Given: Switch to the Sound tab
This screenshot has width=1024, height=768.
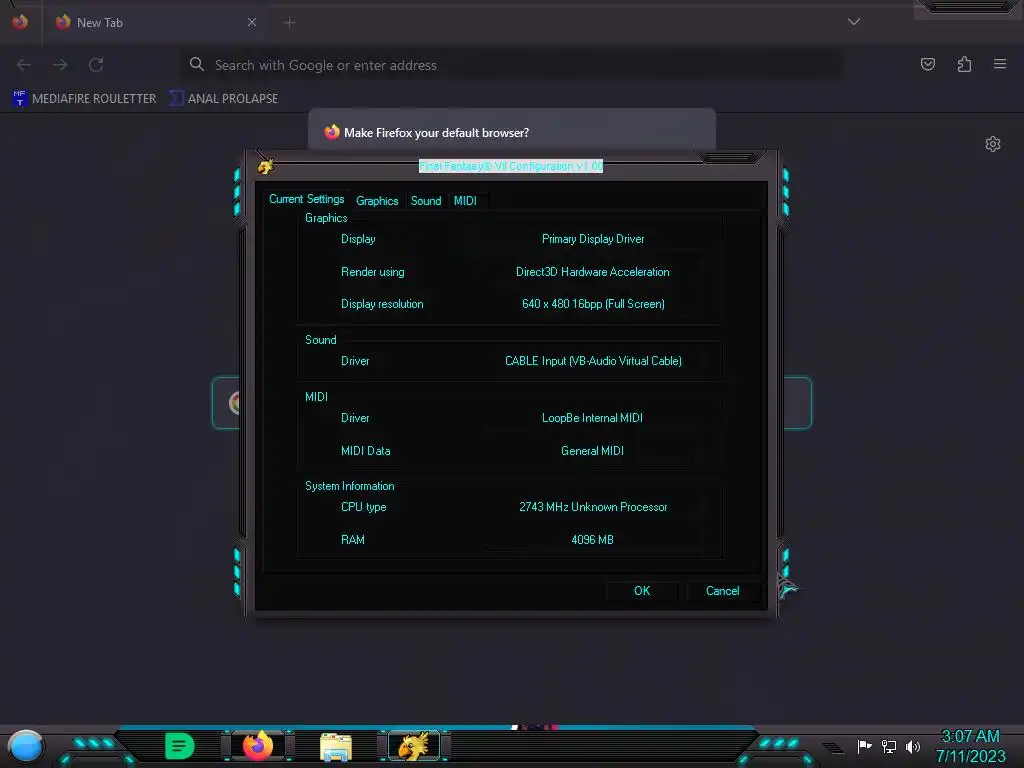Looking at the screenshot, I should (426, 200).
